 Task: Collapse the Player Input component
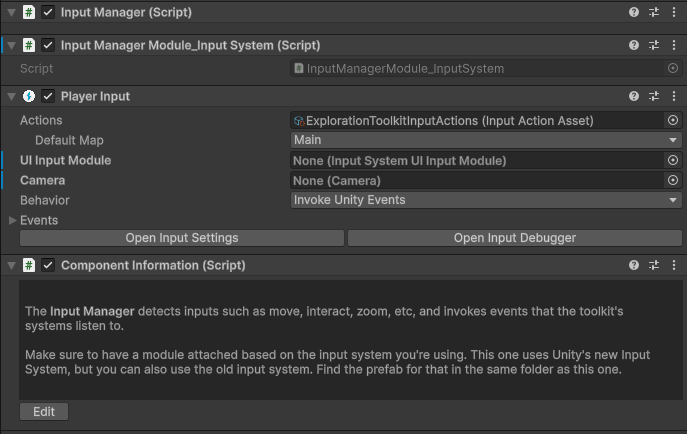tap(12, 96)
